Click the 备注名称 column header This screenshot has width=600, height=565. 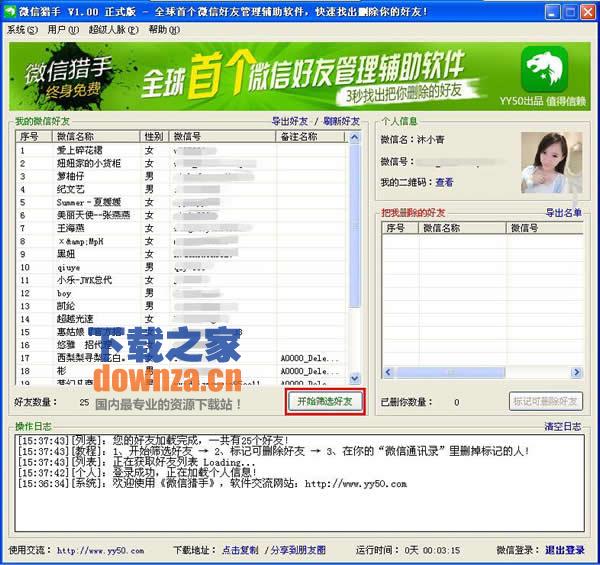tap(310, 137)
